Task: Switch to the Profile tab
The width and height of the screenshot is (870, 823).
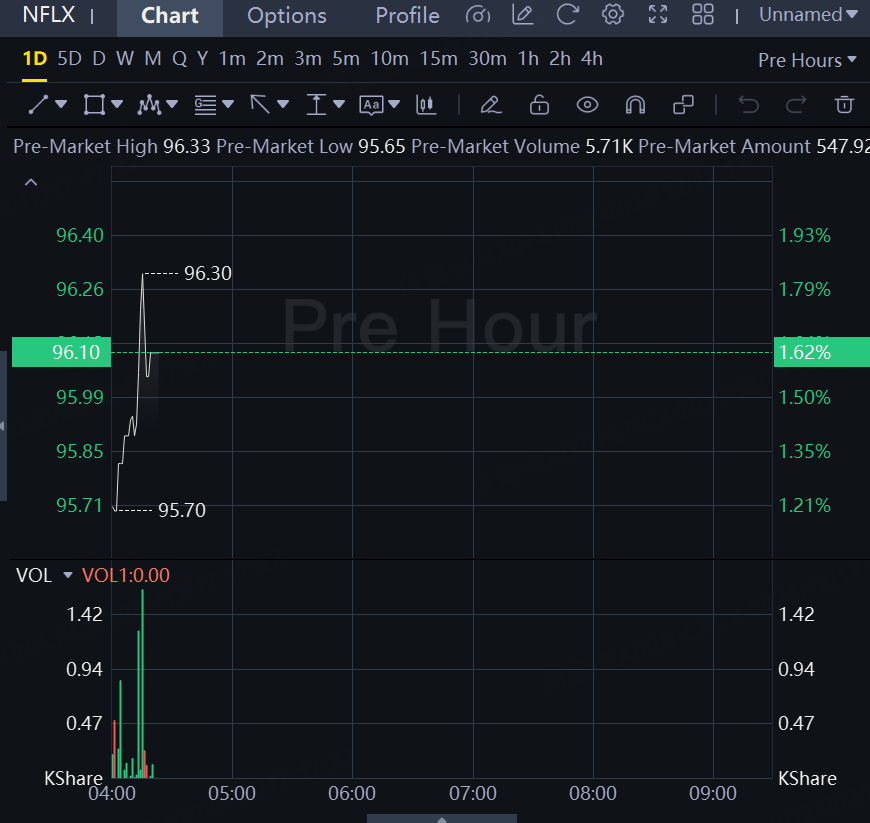Action: tap(407, 16)
